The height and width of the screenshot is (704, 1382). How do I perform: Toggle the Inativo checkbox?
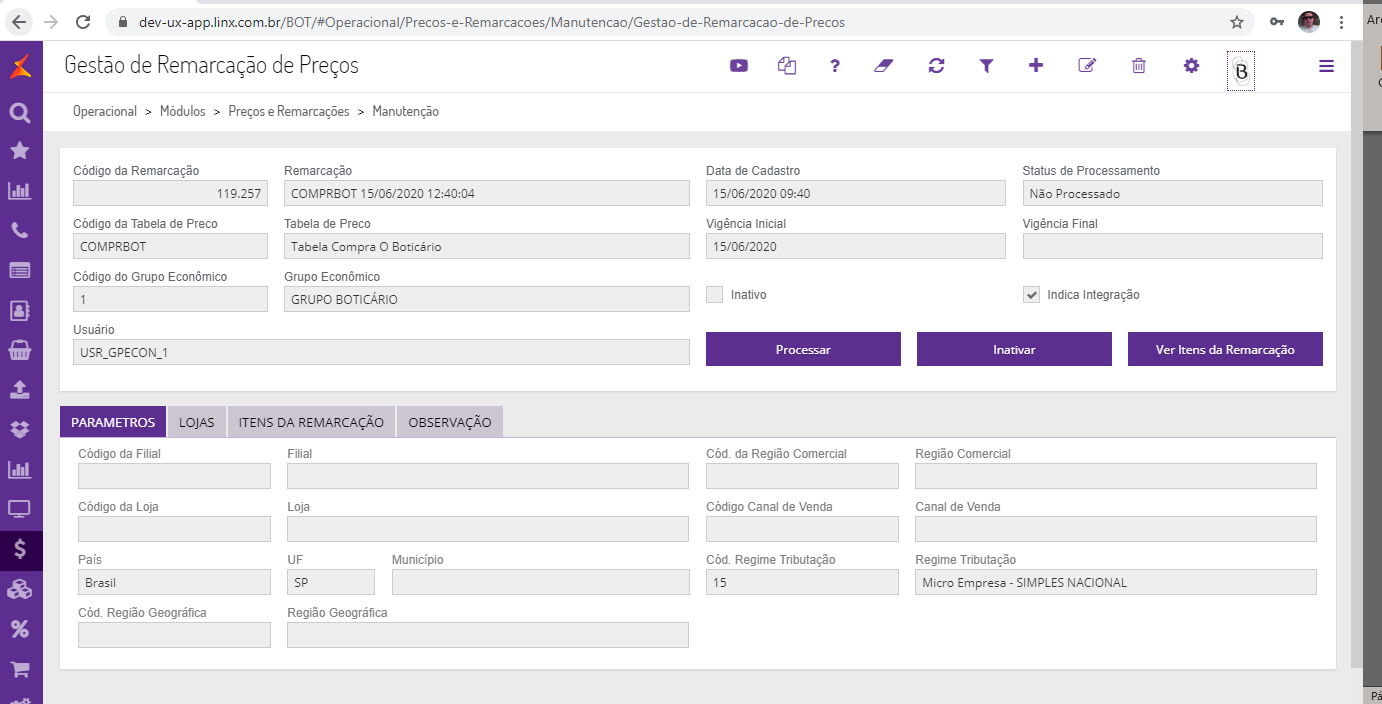pos(714,295)
